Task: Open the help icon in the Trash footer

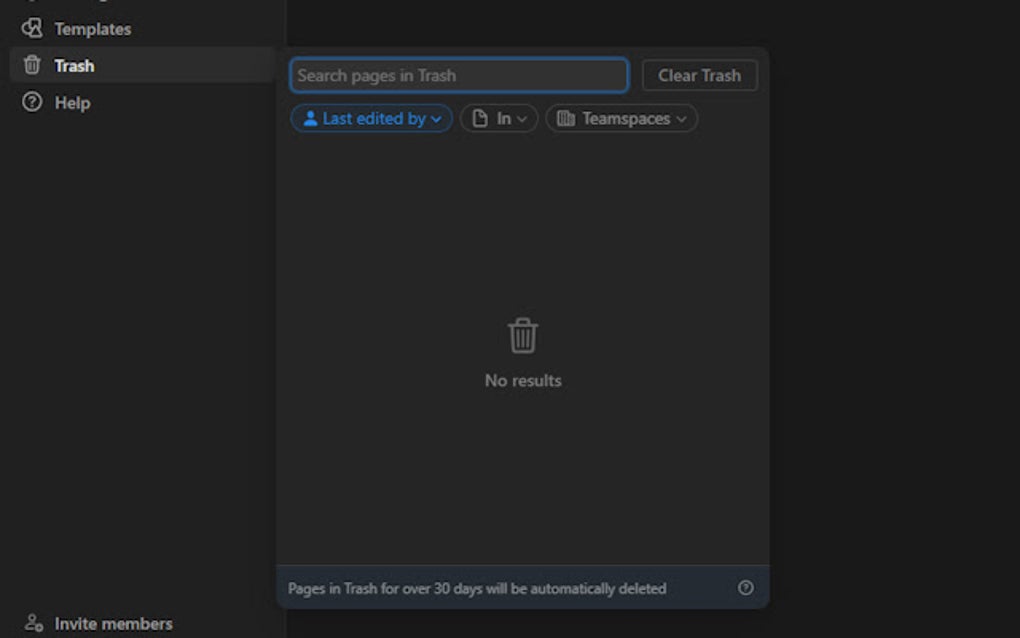Action: [746, 588]
